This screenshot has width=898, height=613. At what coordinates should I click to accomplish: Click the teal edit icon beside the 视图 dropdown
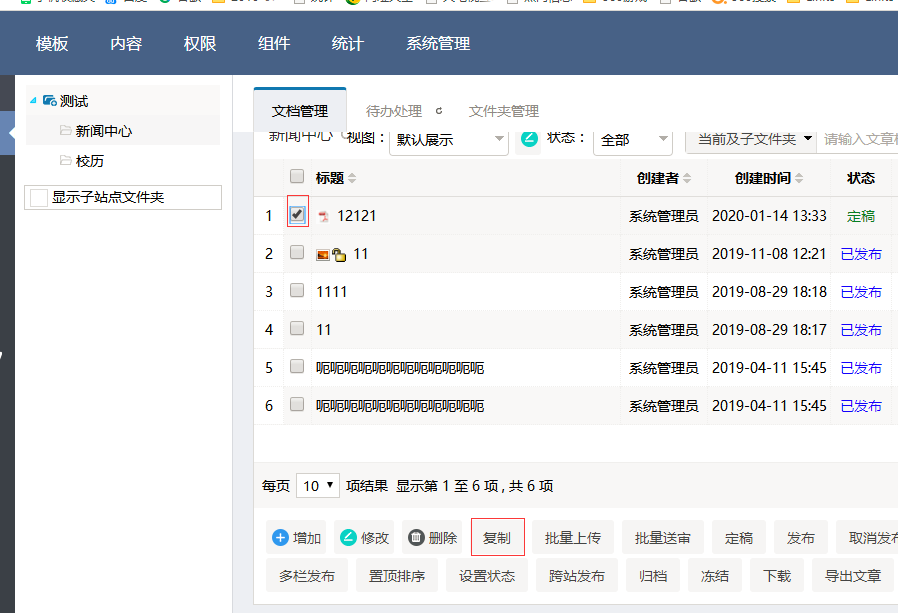(x=529, y=138)
